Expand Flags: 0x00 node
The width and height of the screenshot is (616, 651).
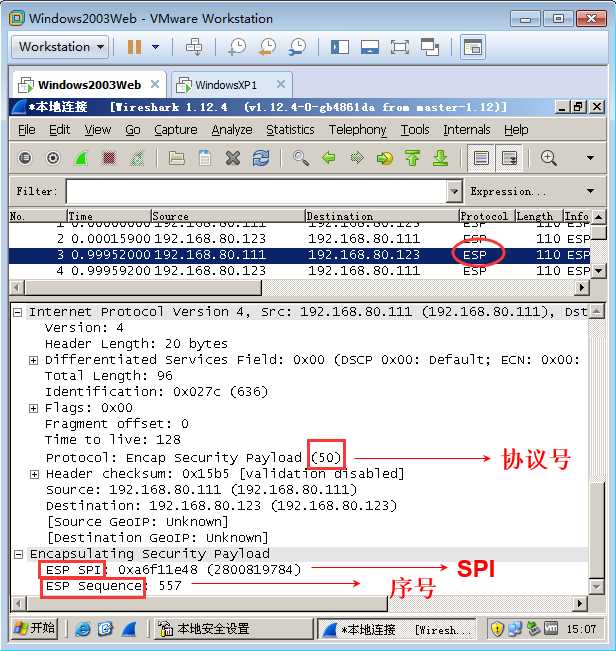(x=34, y=409)
